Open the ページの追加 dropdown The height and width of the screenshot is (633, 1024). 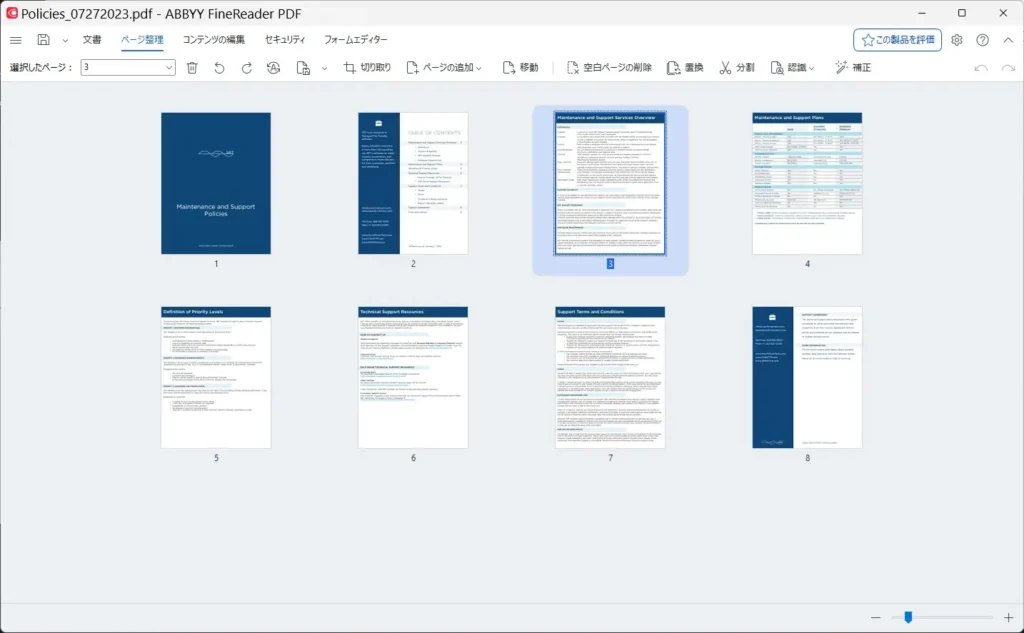(444, 67)
